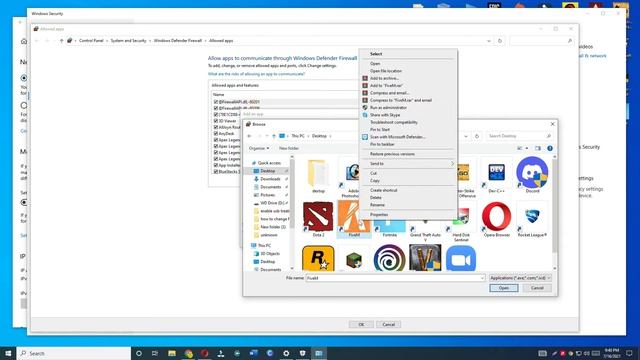The height and width of the screenshot is (360, 640).
Task: Click the File name text field
Action: [x=392, y=278]
